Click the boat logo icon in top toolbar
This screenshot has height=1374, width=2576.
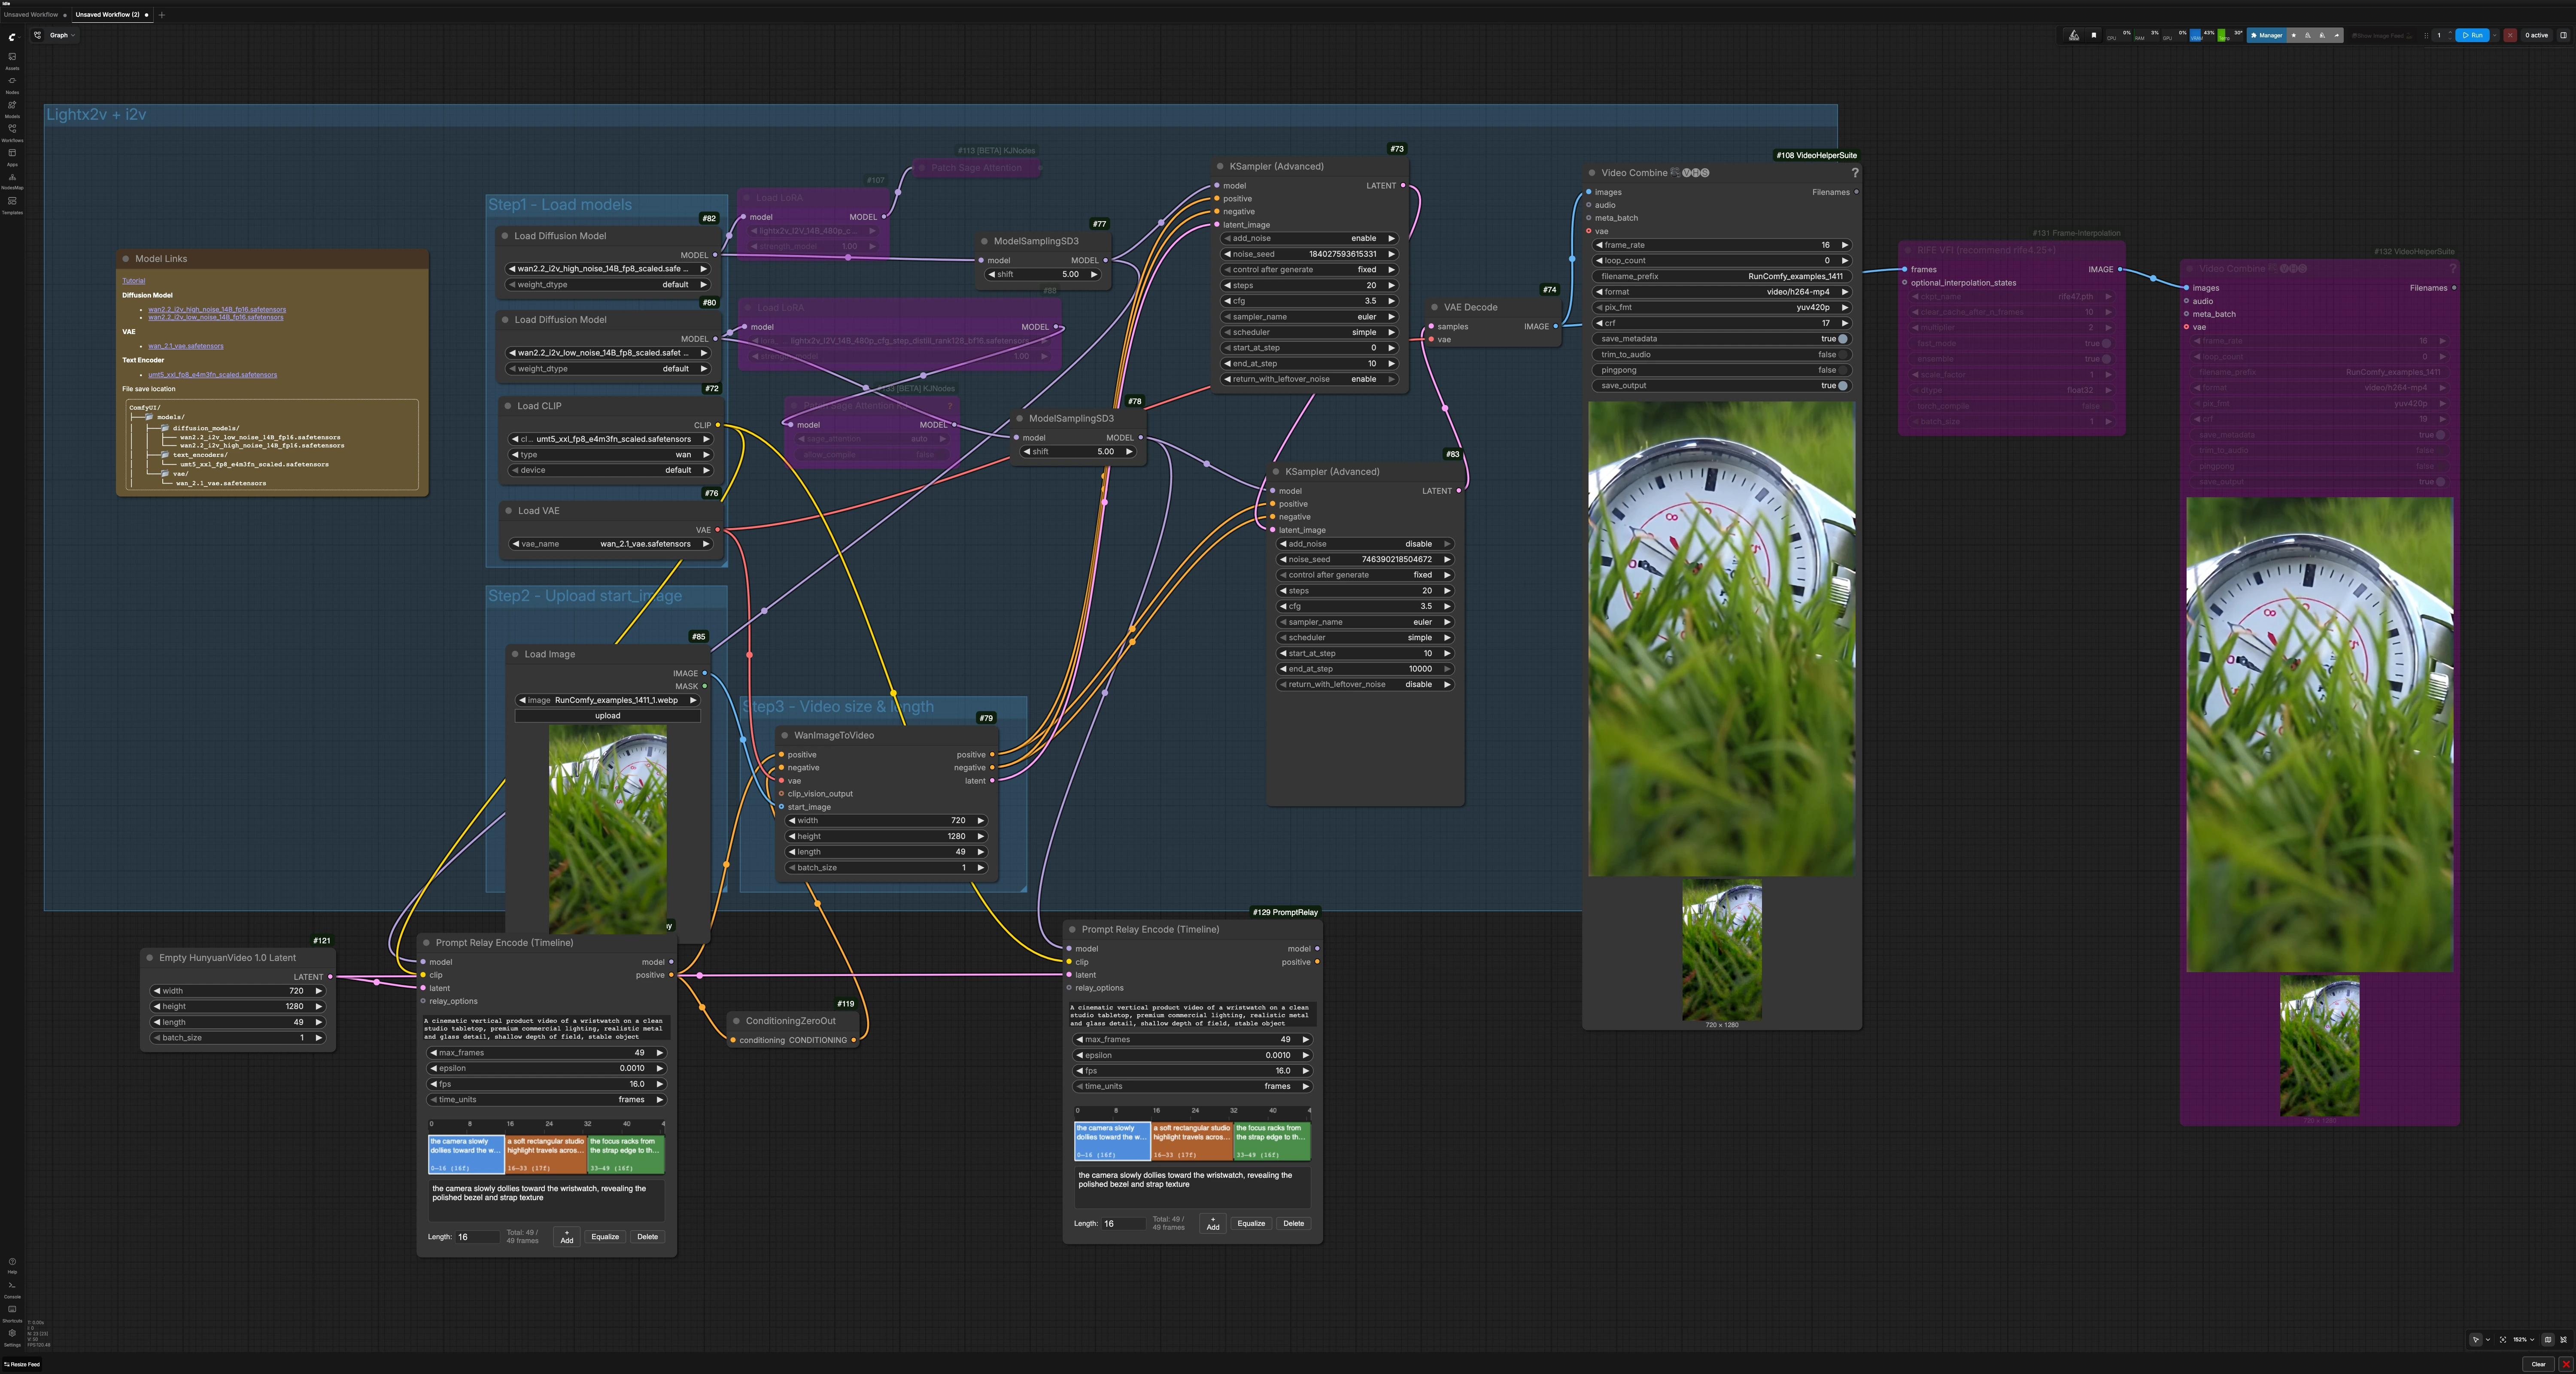click(x=2074, y=35)
